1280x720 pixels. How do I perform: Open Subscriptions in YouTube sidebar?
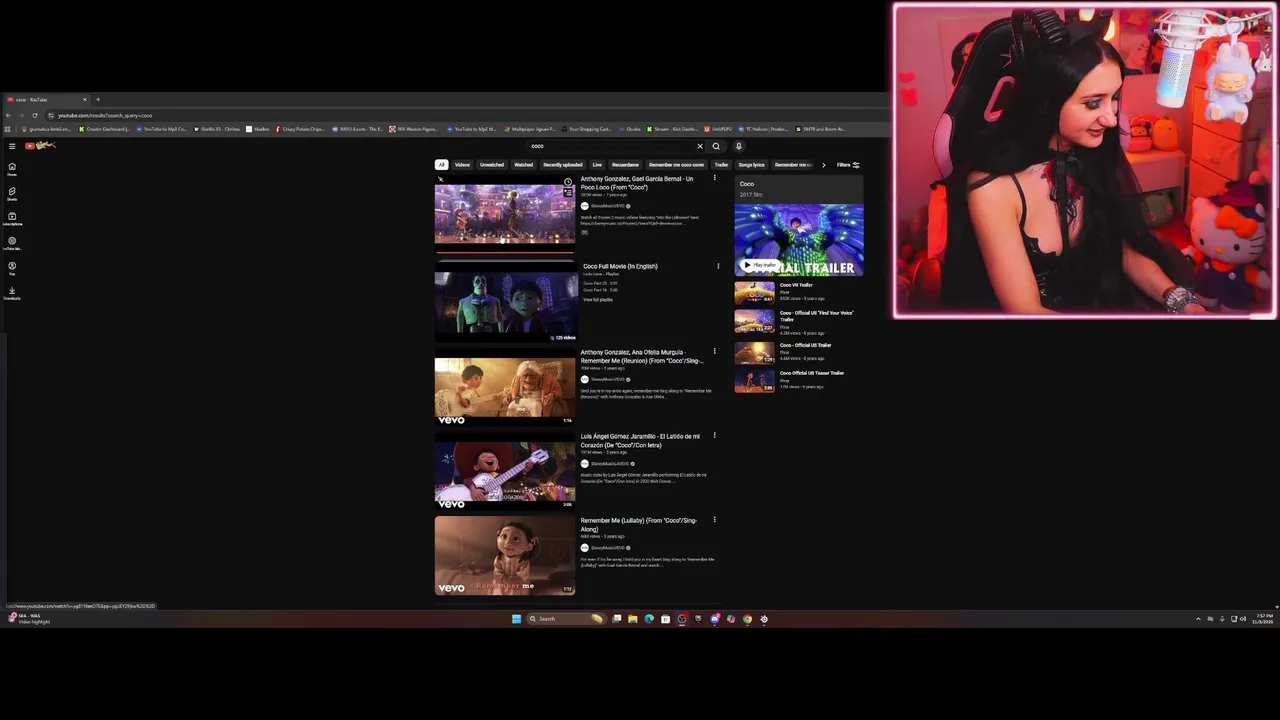pyautogui.click(x=12, y=218)
